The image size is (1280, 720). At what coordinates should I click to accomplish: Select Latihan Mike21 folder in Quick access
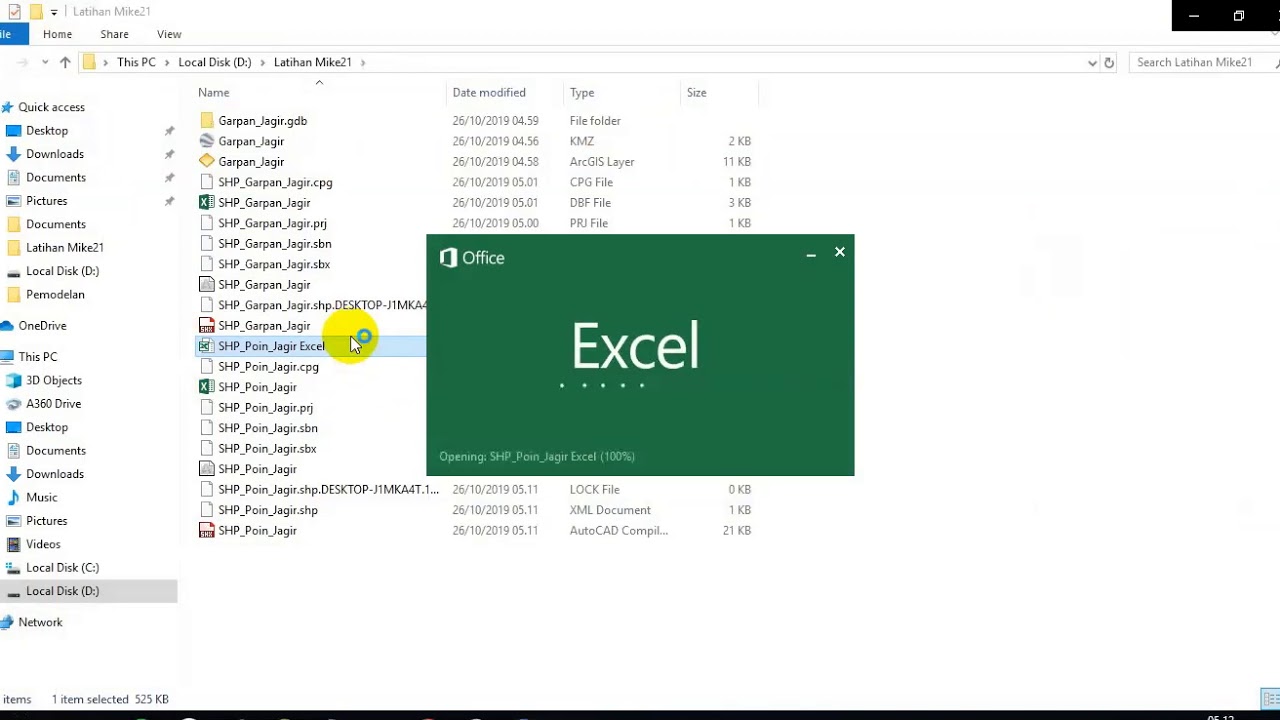pos(65,247)
